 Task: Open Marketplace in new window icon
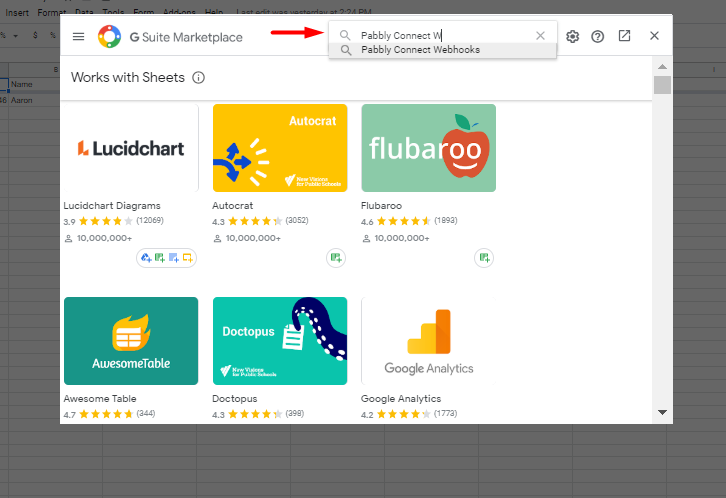[624, 36]
